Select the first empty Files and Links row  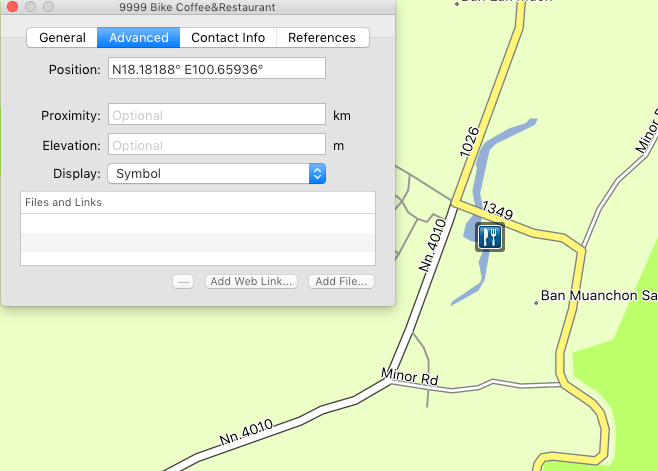pos(198,223)
